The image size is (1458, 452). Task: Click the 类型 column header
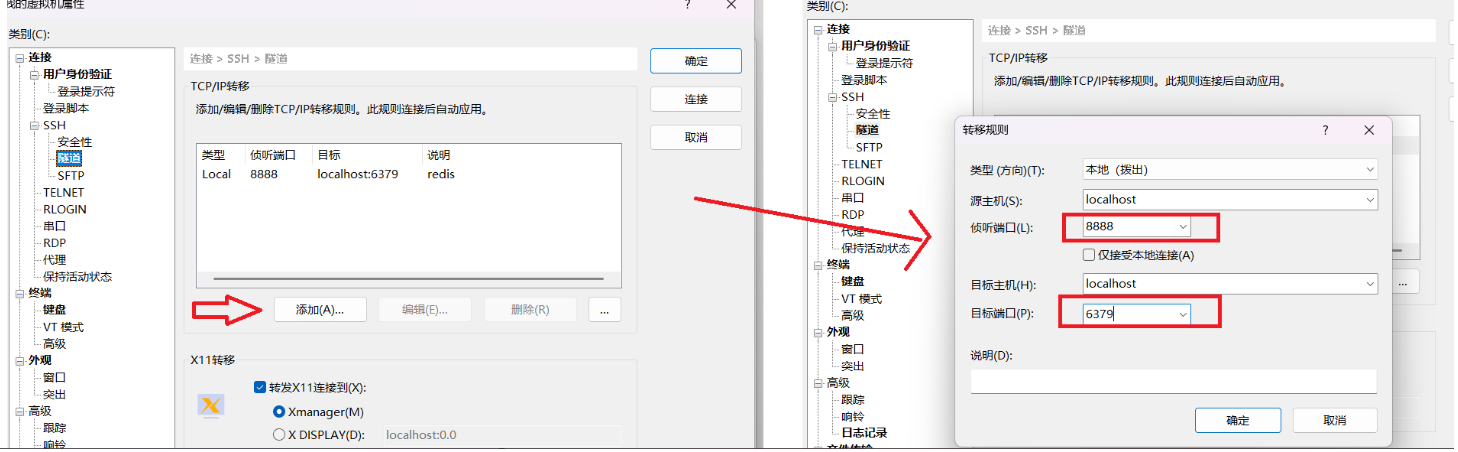tap(214, 155)
